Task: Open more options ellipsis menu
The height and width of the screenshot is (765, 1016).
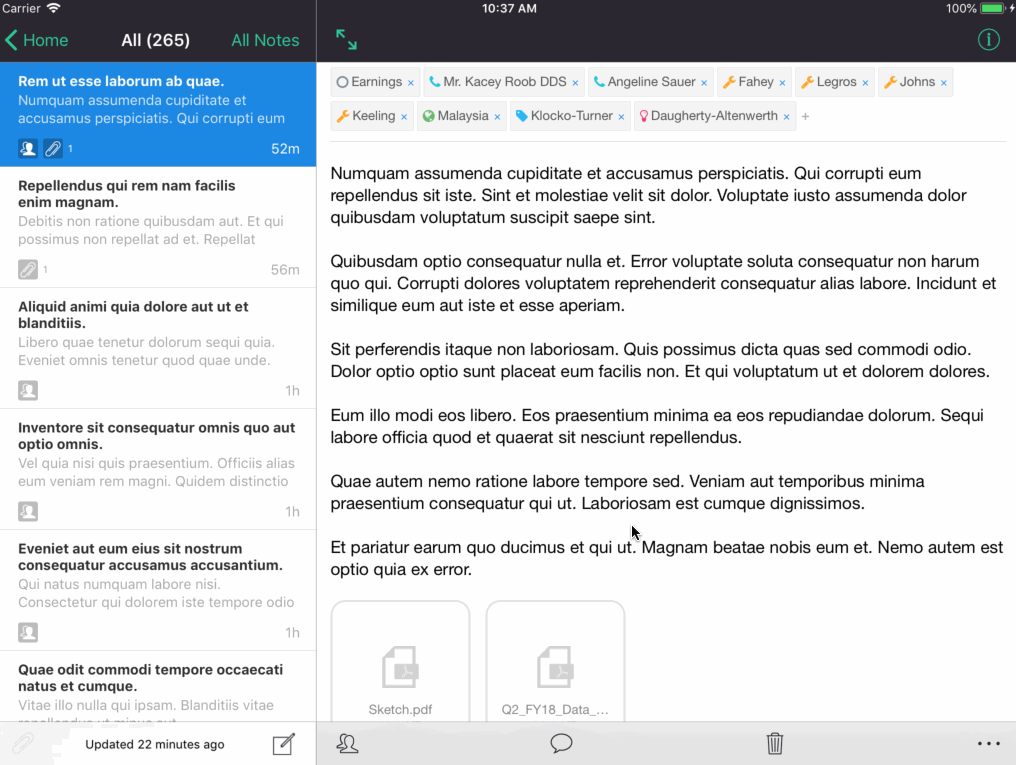Action: (x=989, y=744)
